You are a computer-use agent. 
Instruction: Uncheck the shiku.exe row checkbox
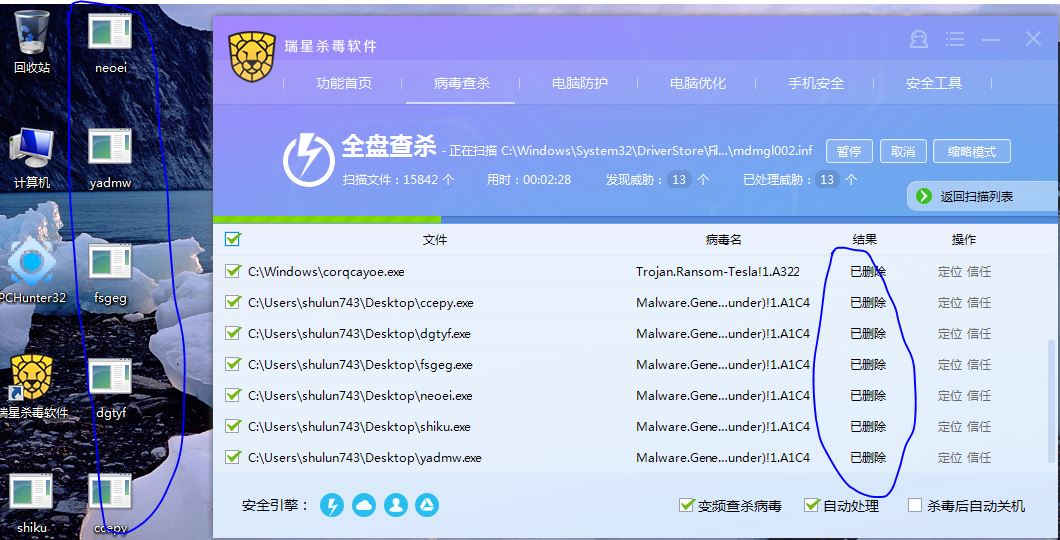tap(233, 426)
